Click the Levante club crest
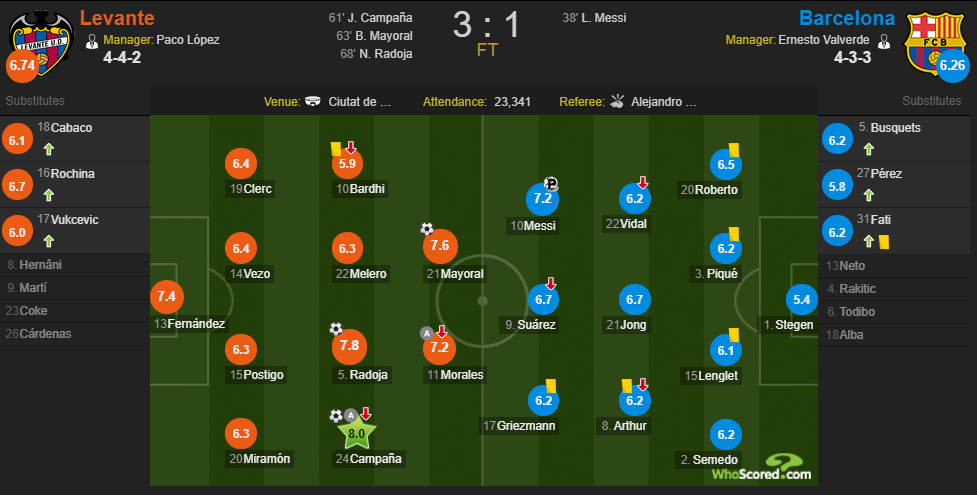 tap(42, 42)
